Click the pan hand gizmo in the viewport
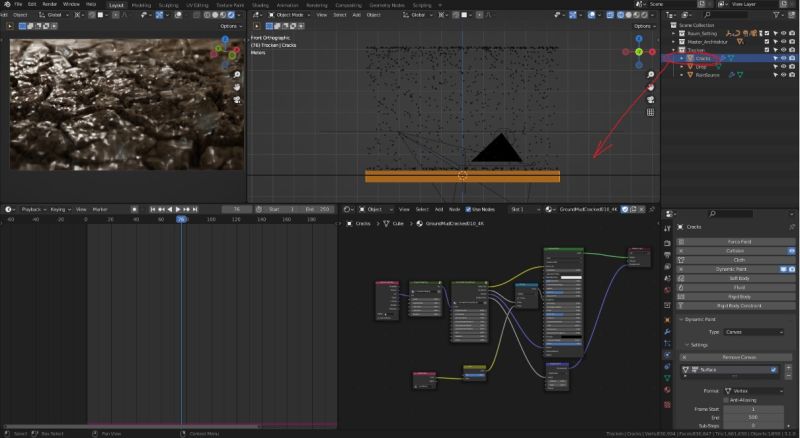Image resolution: width=800 pixels, height=438 pixels. coord(651,87)
